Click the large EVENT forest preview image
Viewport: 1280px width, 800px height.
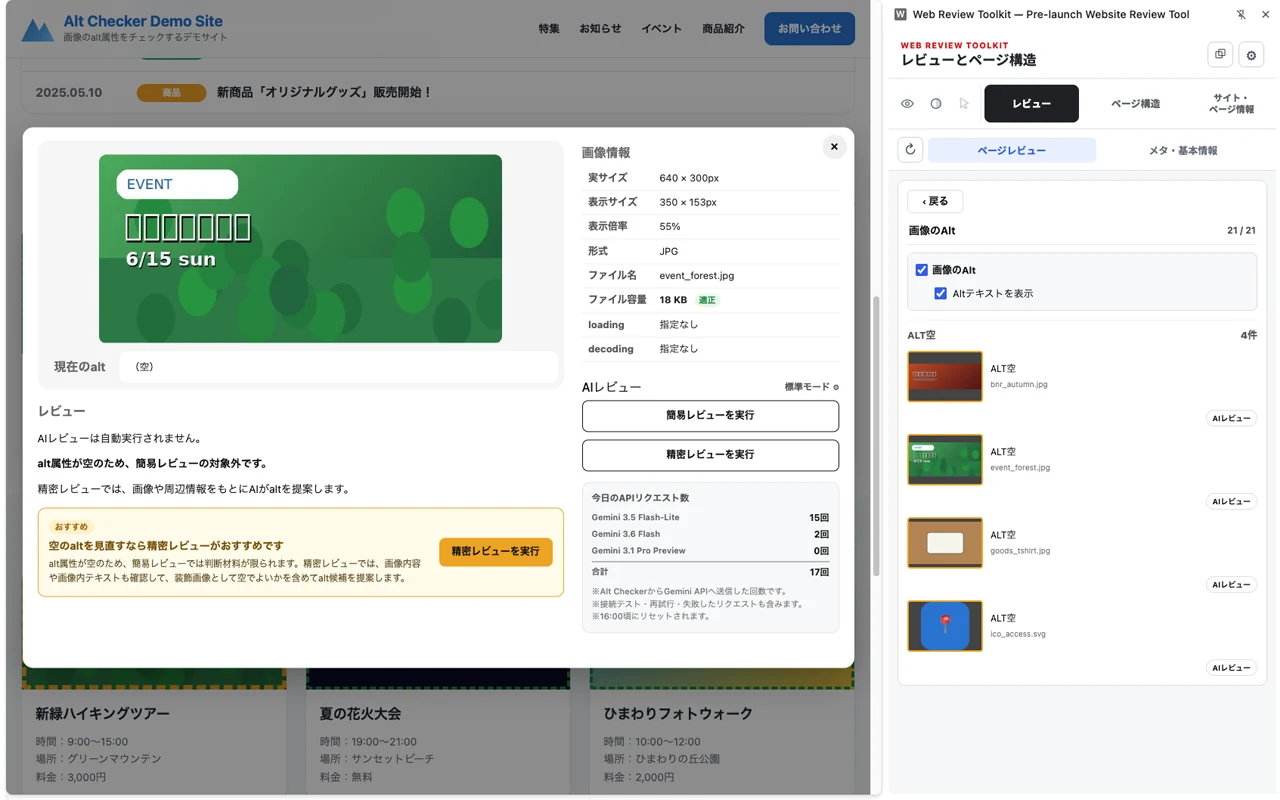[300, 249]
